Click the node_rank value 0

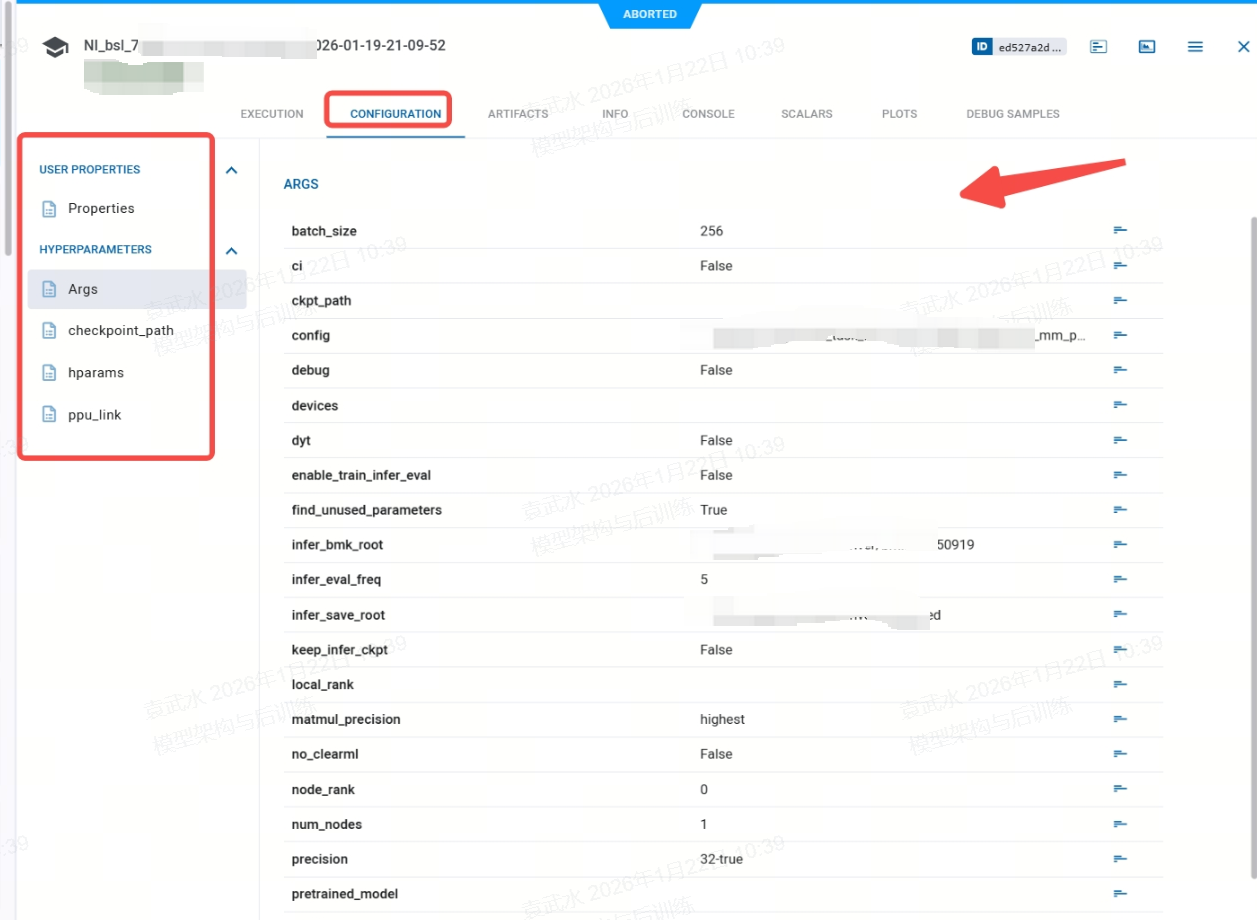click(704, 789)
